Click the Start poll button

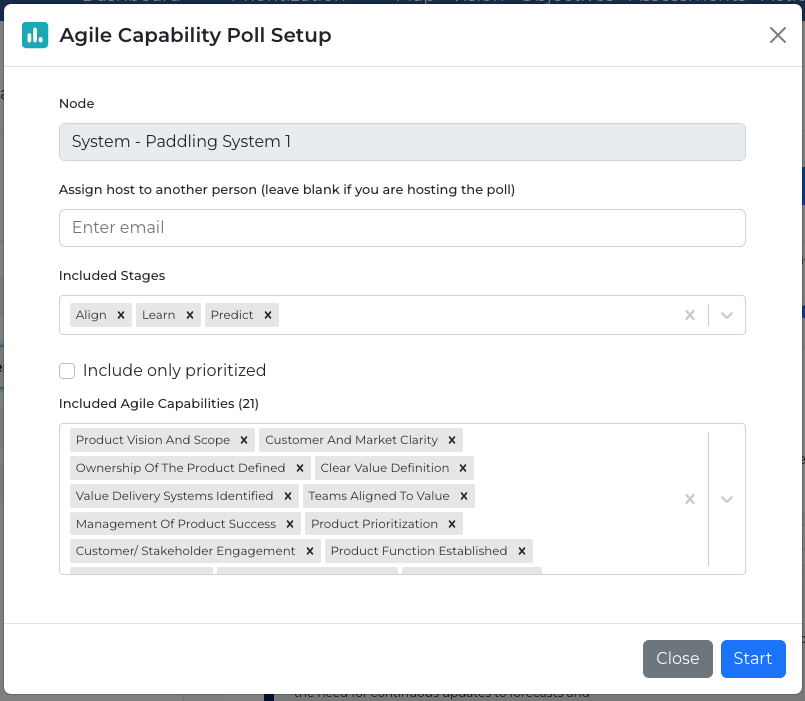click(753, 658)
